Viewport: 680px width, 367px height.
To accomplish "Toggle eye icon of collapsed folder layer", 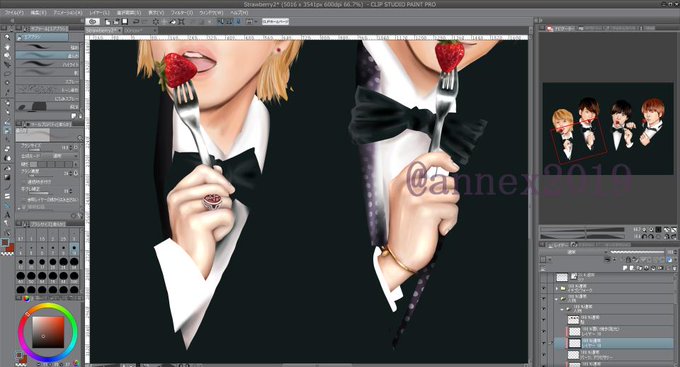I will pos(544,288).
